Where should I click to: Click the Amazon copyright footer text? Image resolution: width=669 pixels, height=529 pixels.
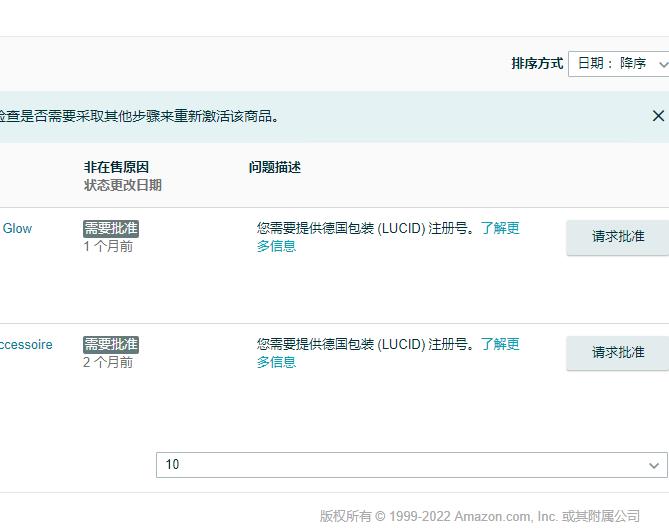[x=480, y=517]
